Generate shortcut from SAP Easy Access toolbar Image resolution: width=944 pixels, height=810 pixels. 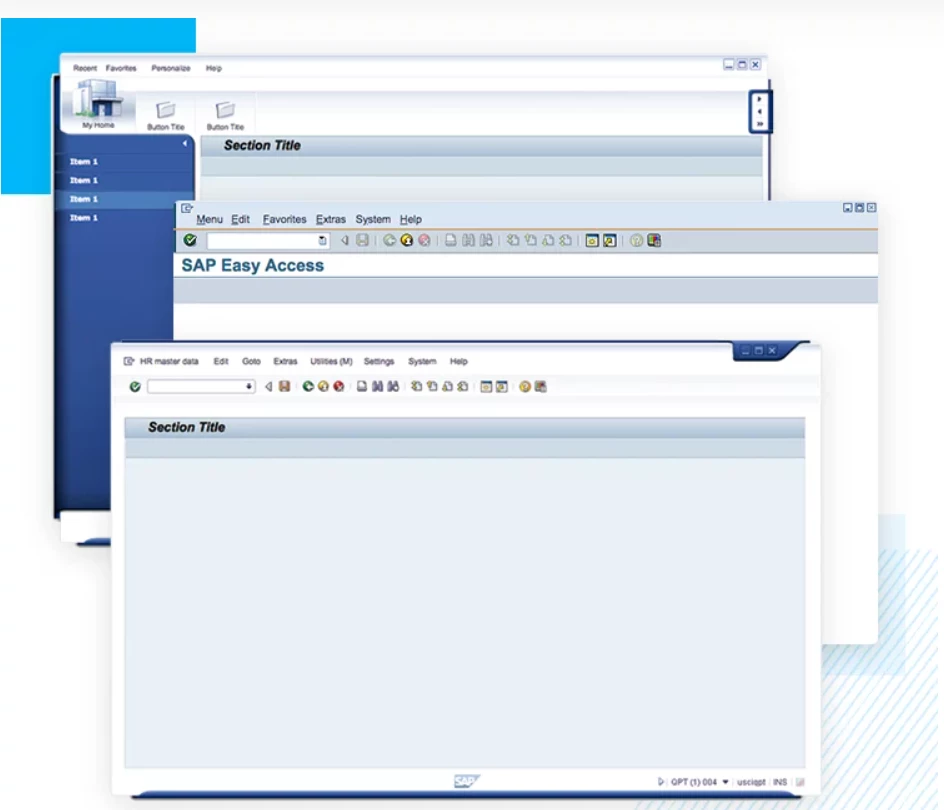click(x=609, y=240)
